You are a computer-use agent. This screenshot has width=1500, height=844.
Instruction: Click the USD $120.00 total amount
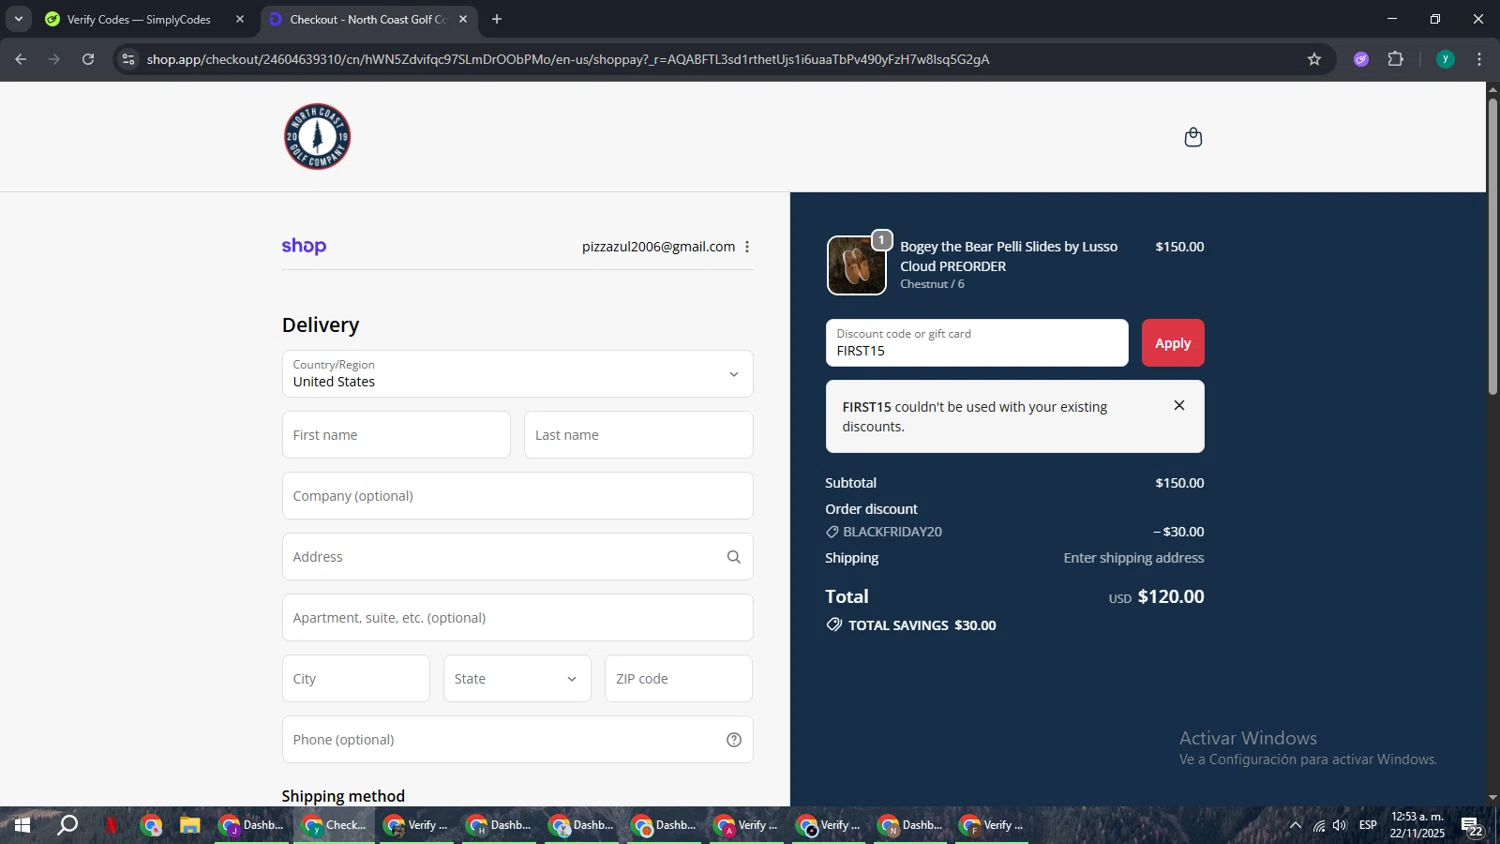click(x=1156, y=597)
